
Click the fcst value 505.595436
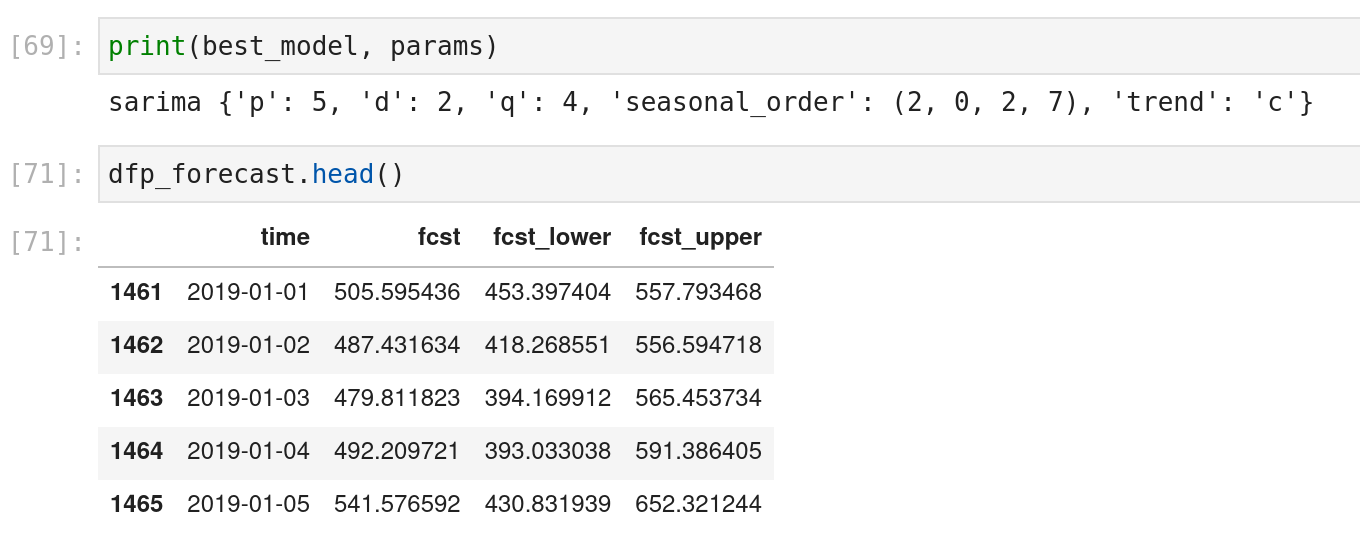[x=397, y=292]
